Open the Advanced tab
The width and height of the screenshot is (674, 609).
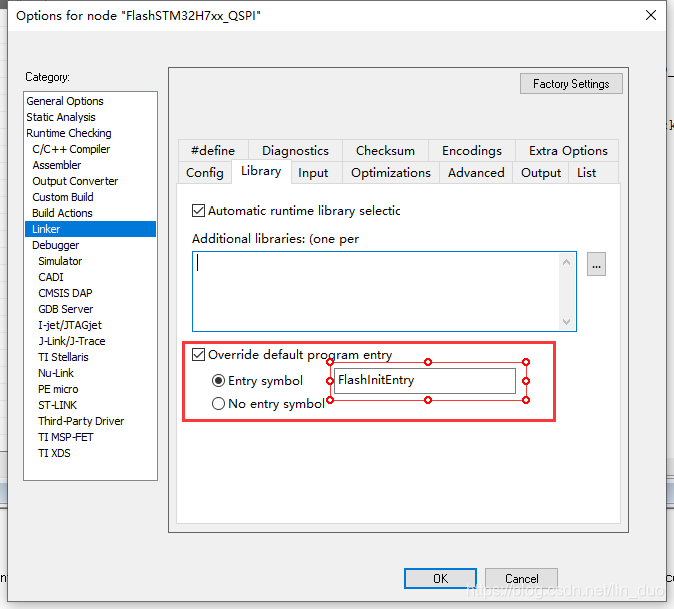pyautogui.click(x=476, y=173)
